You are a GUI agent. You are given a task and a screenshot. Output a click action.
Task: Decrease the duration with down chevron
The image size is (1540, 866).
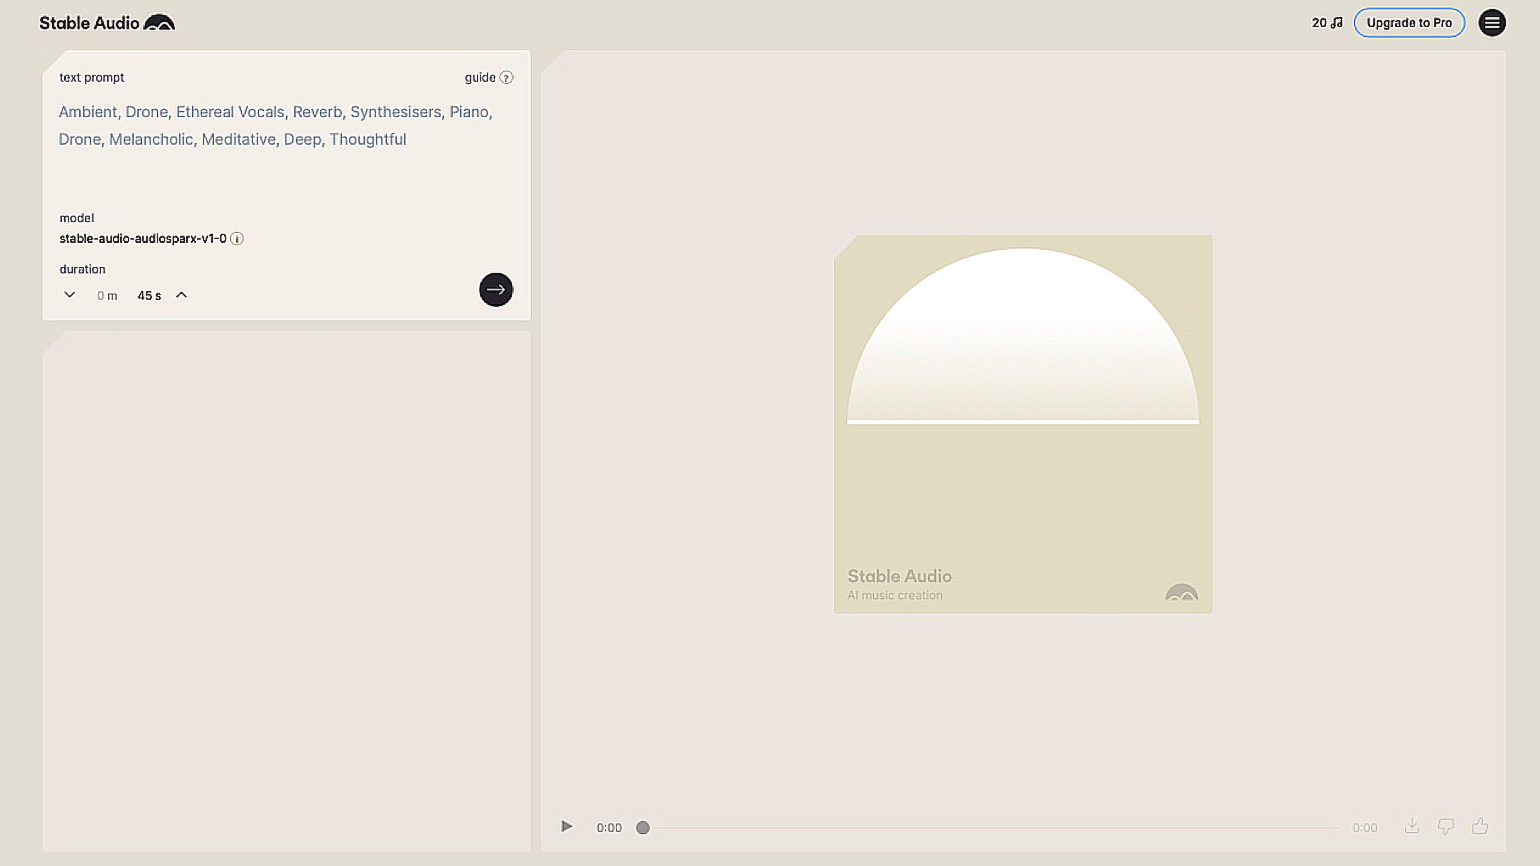(x=69, y=295)
